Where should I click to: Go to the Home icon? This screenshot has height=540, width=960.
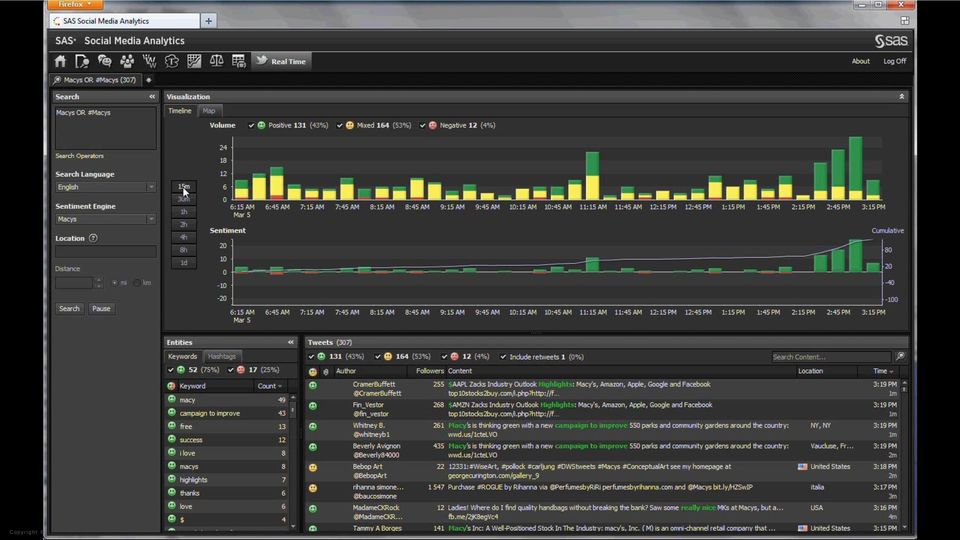coord(60,61)
